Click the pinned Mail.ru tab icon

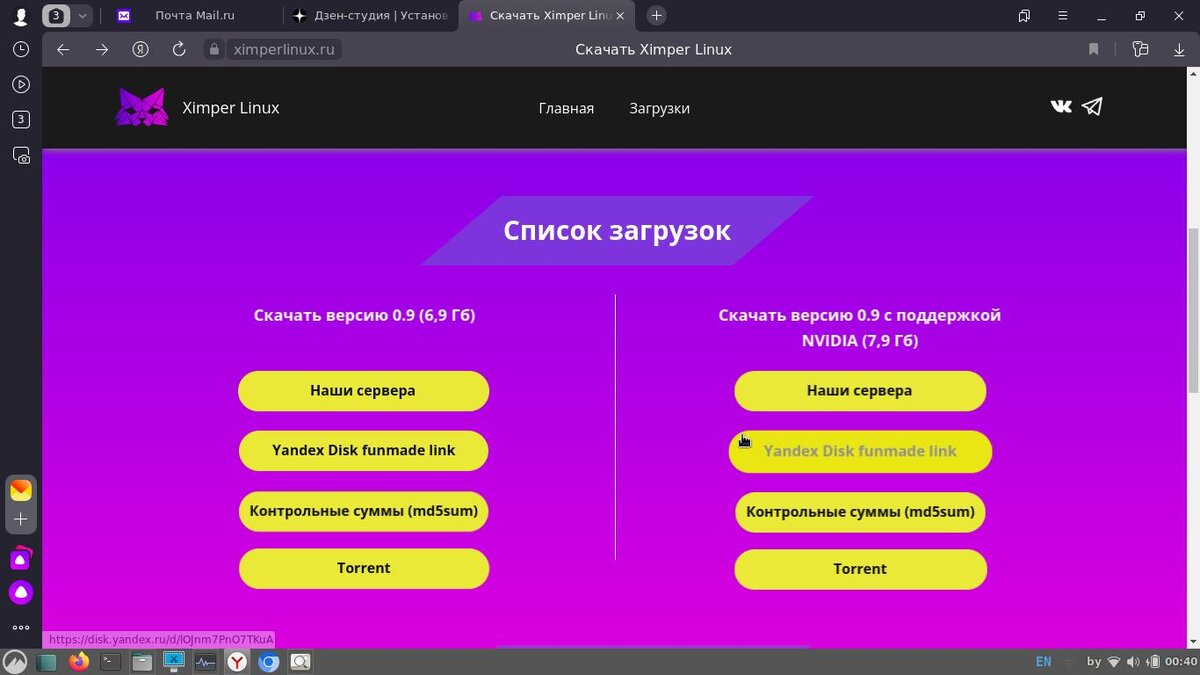[124, 16]
